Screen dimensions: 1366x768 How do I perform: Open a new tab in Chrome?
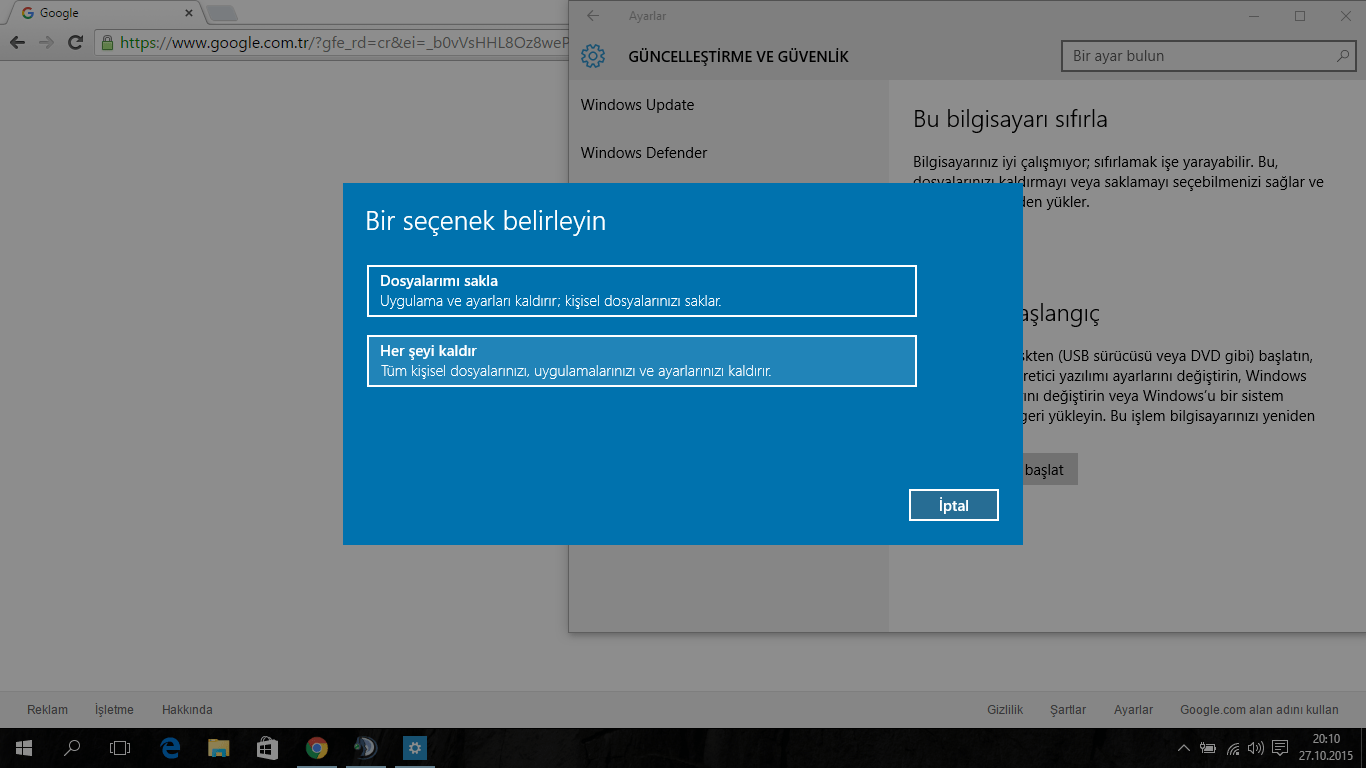click(x=221, y=13)
